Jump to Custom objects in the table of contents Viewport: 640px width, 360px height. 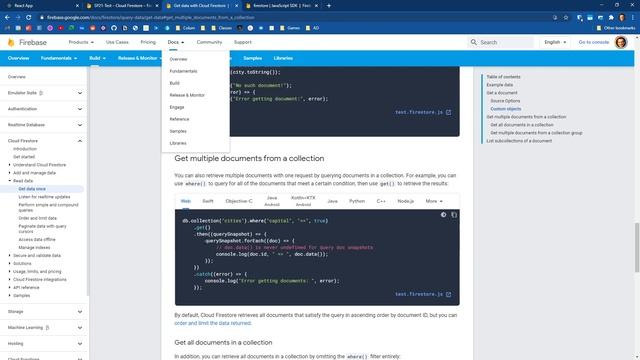coord(506,109)
